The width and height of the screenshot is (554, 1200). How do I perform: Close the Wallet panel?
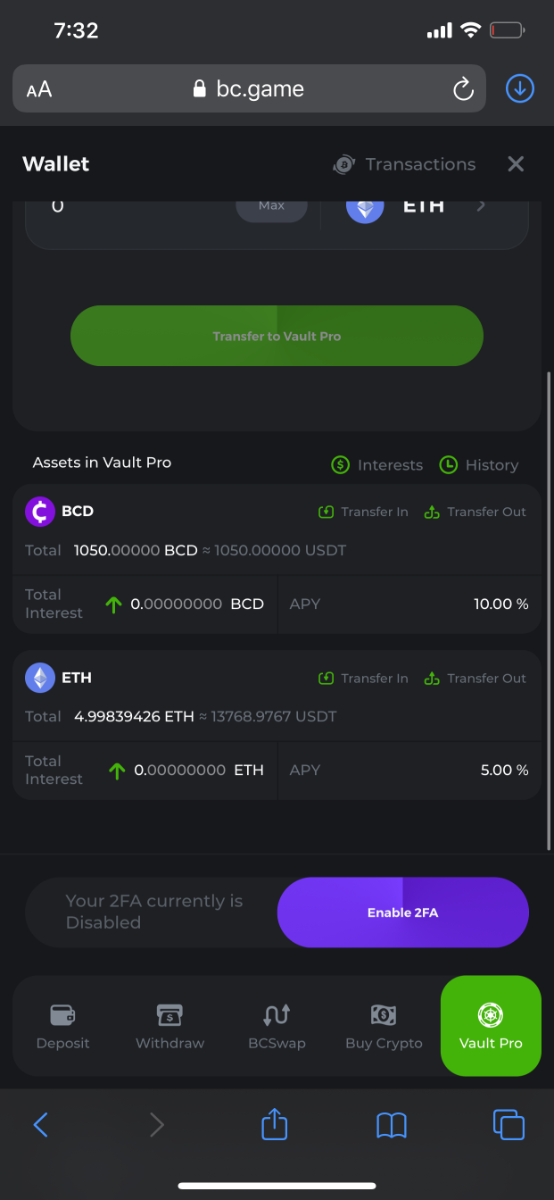coord(516,164)
